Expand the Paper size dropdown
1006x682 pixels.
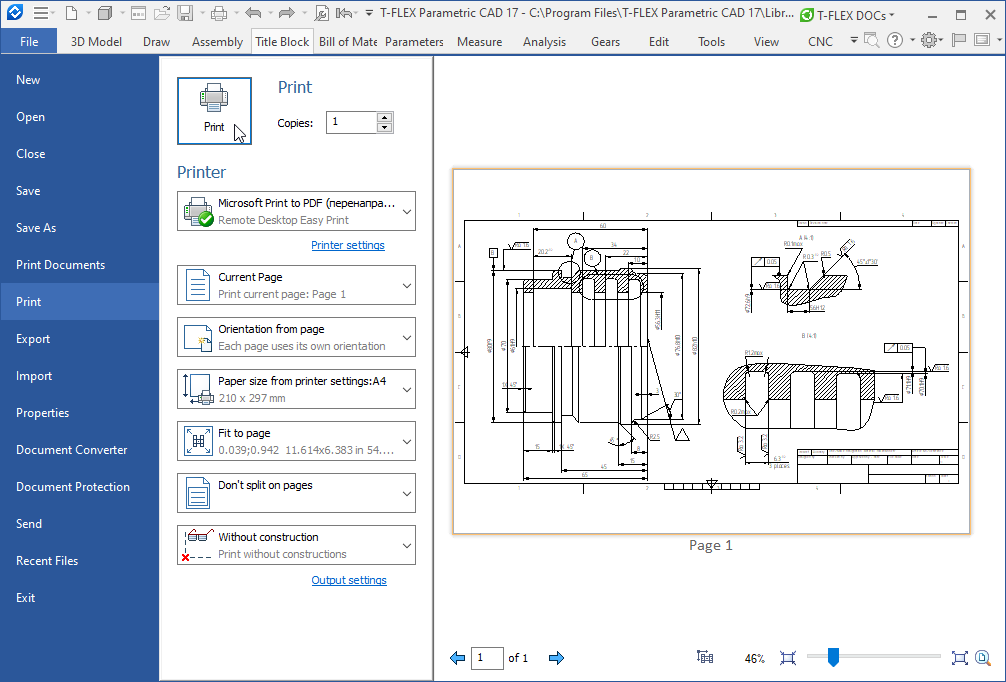click(x=407, y=389)
